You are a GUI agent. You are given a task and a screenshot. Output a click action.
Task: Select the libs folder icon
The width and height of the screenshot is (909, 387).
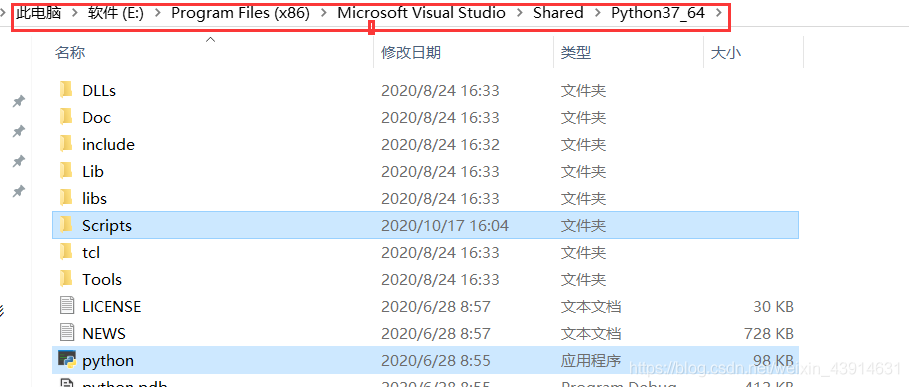coord(66,198)
